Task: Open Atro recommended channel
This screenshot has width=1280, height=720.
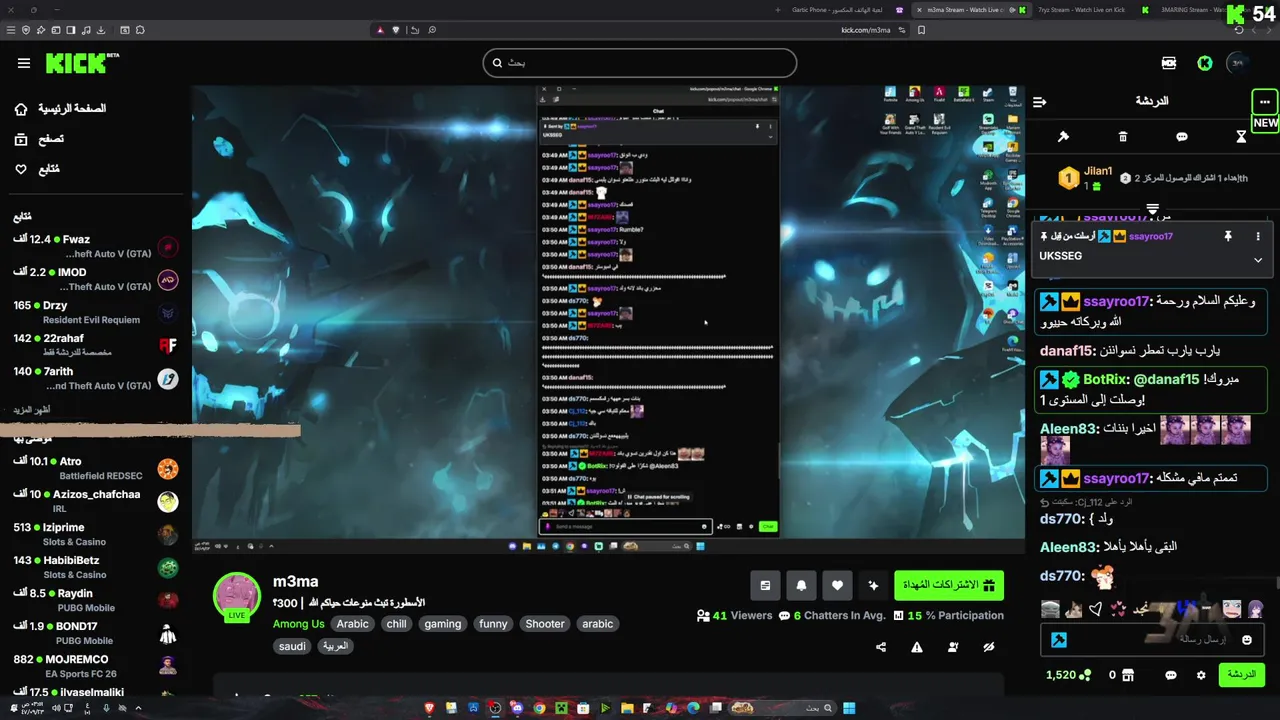Action: [x=95, y=468]
